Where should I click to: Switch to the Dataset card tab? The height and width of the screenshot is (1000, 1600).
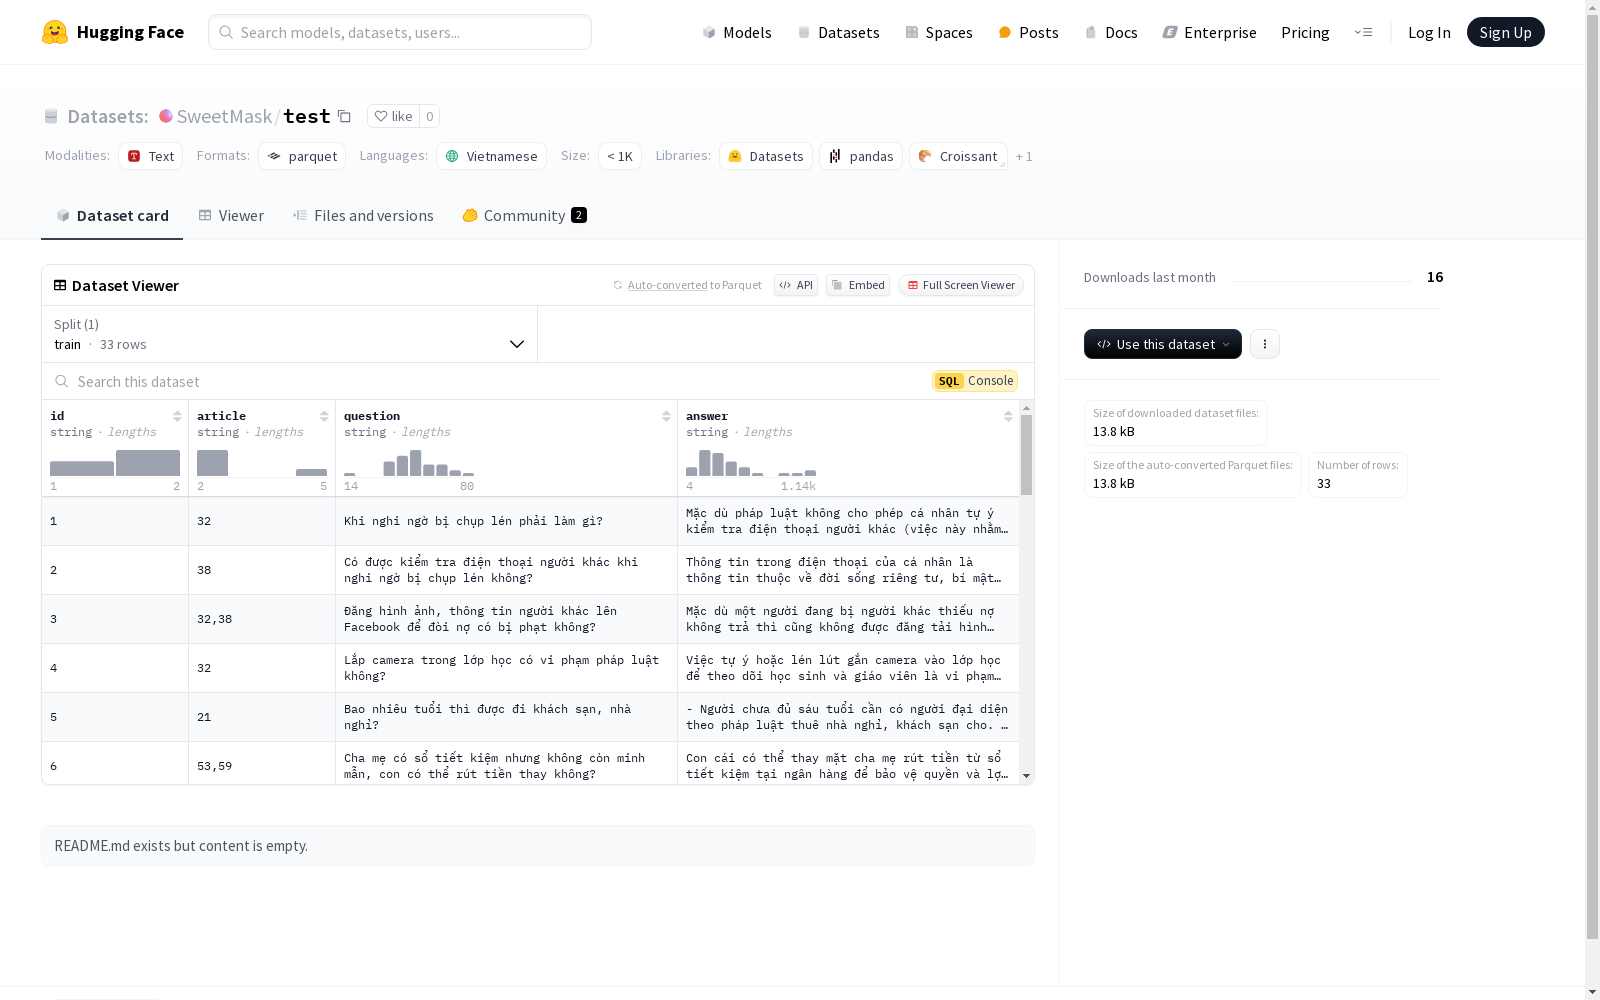112,216
